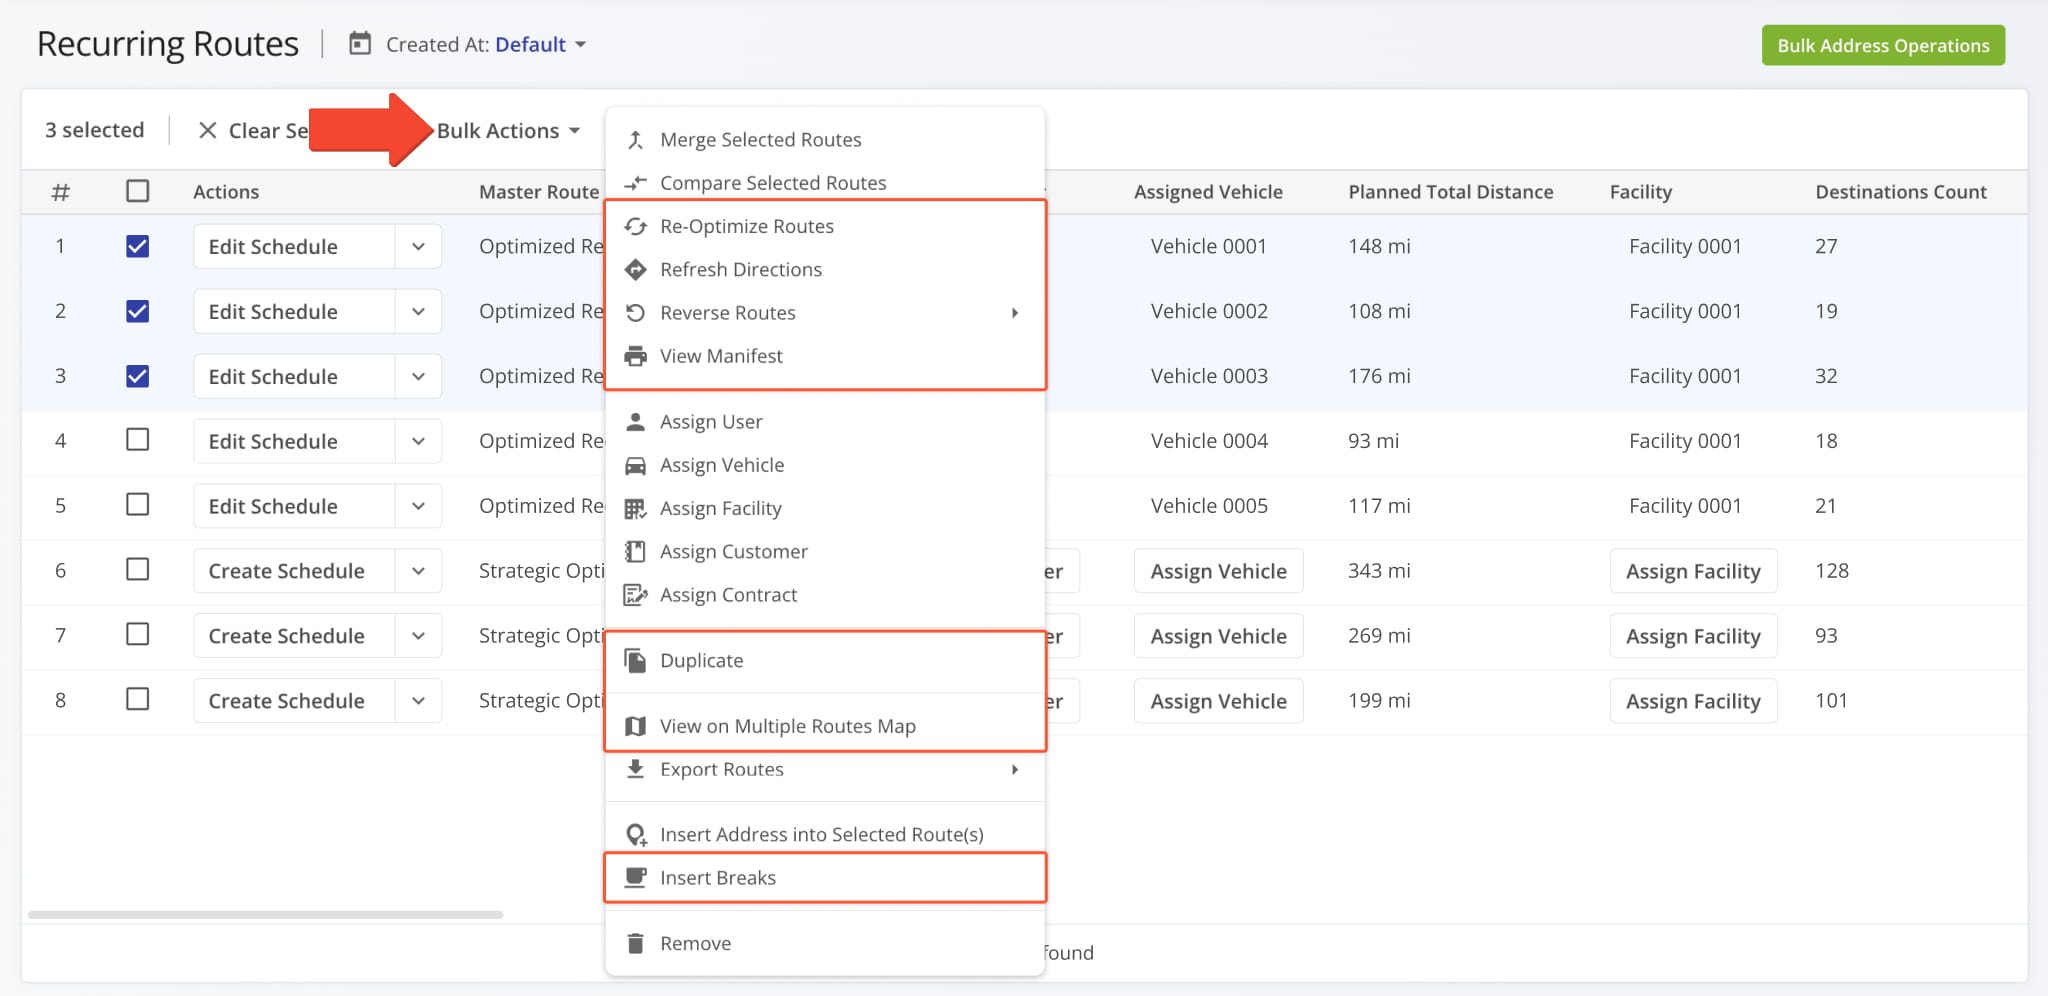
Task: Click the Planned Total Distance column header
Action: coord(1450,191)
